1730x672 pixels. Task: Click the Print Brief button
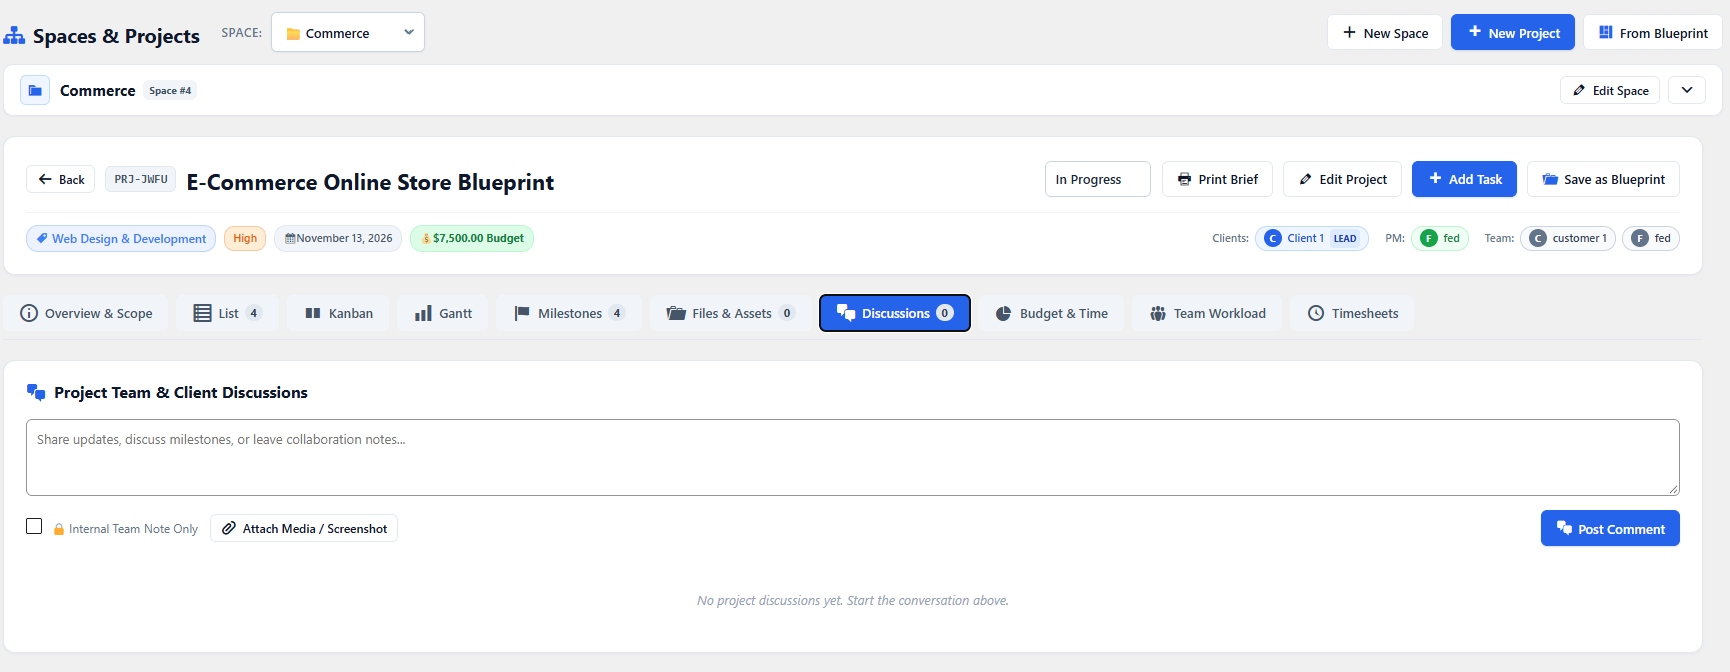click(x=1217, y=179)
